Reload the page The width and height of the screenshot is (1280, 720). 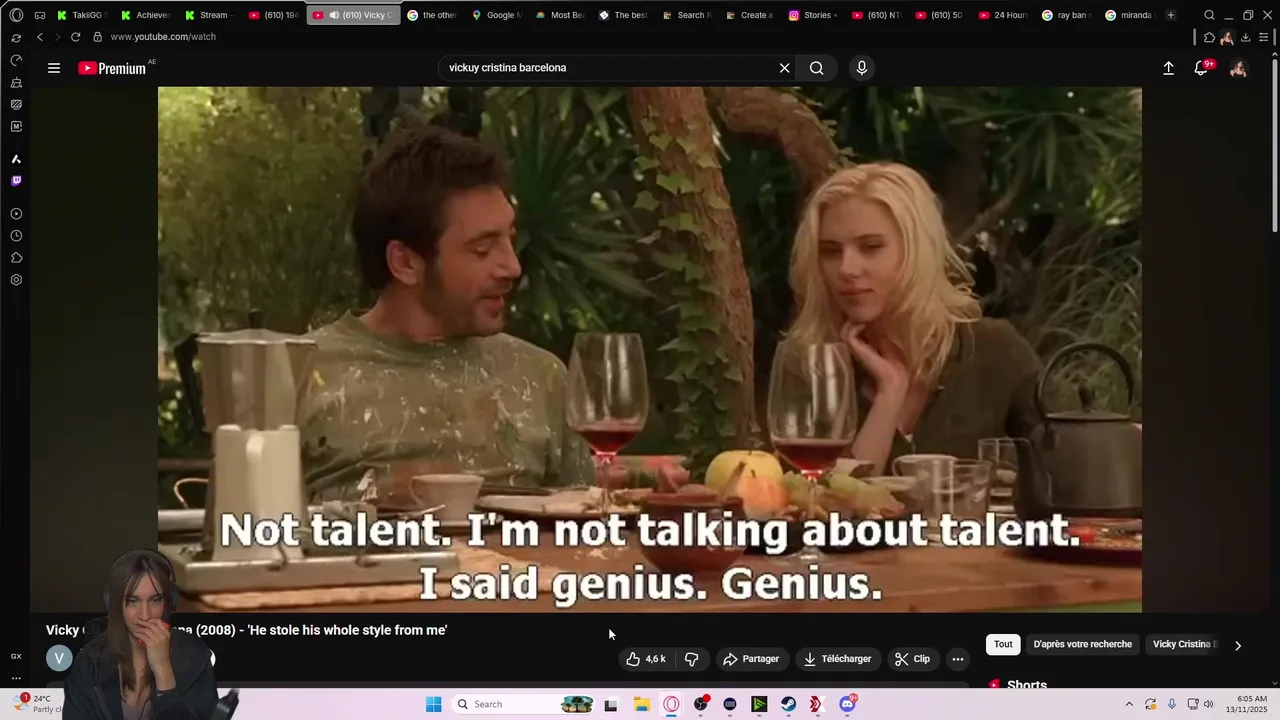click(75, 37)
